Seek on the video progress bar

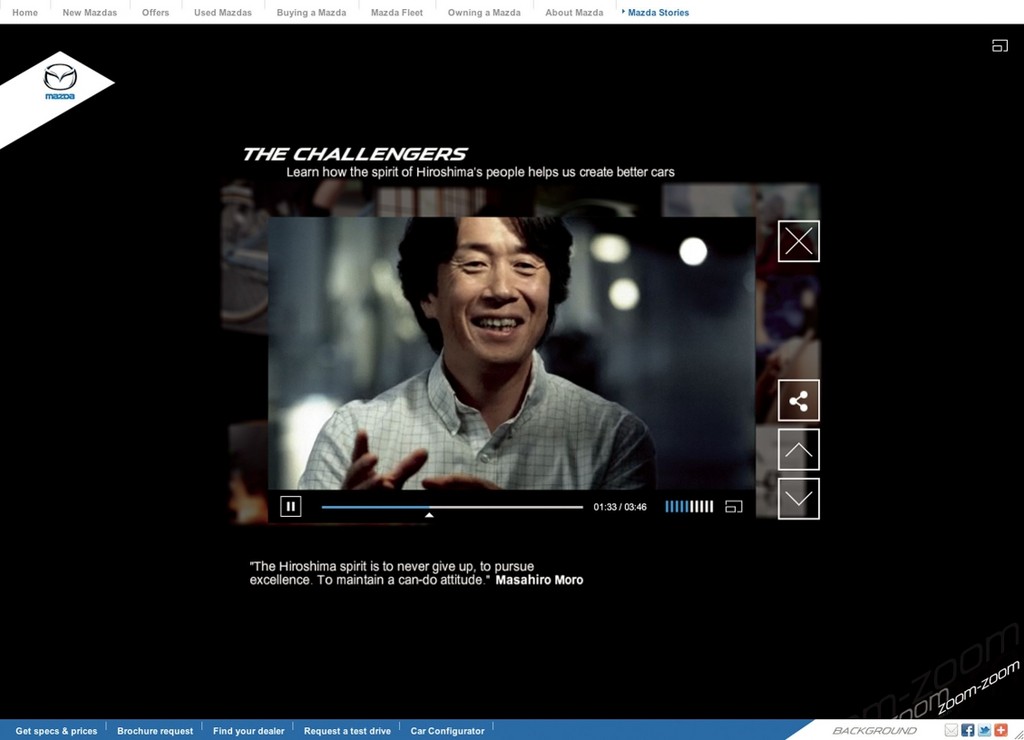452,507
